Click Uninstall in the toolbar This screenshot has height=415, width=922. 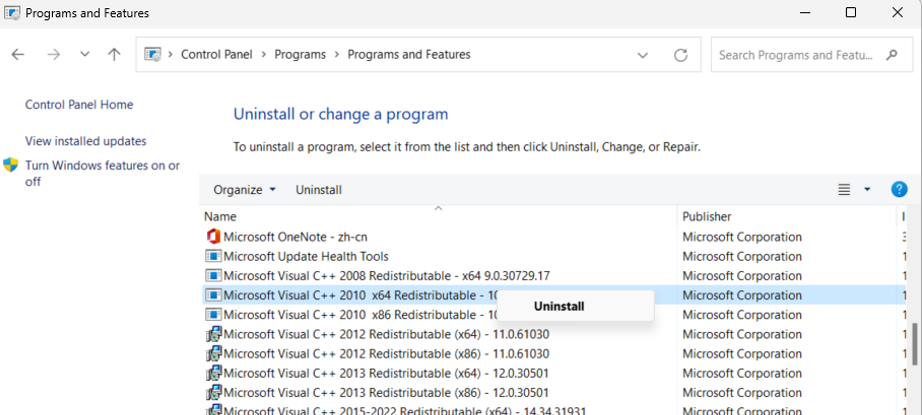click(319, 190)
